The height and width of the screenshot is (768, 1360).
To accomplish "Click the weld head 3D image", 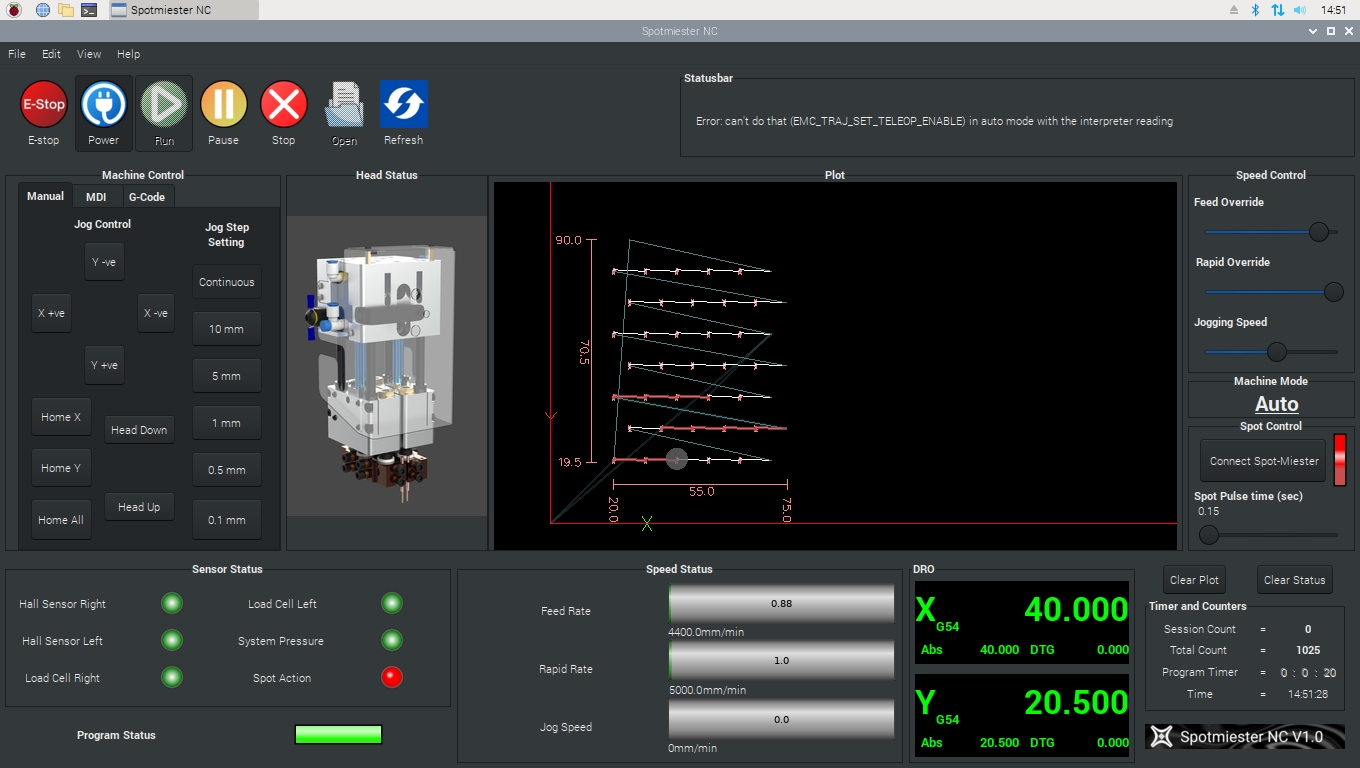I will (x=386, y=366).
